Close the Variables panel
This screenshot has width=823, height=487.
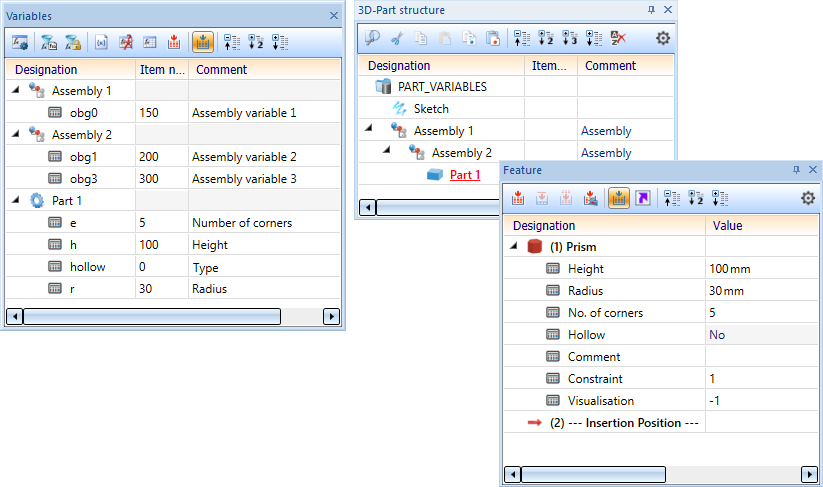tap(334, 16)
